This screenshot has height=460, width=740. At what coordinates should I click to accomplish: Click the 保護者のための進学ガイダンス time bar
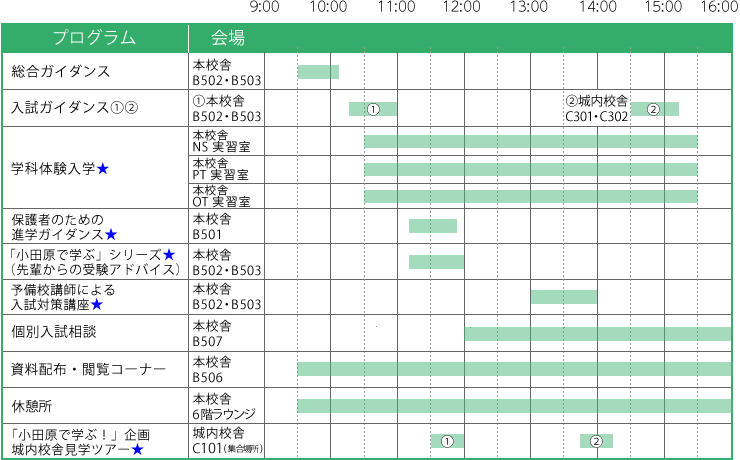point(432,226)
